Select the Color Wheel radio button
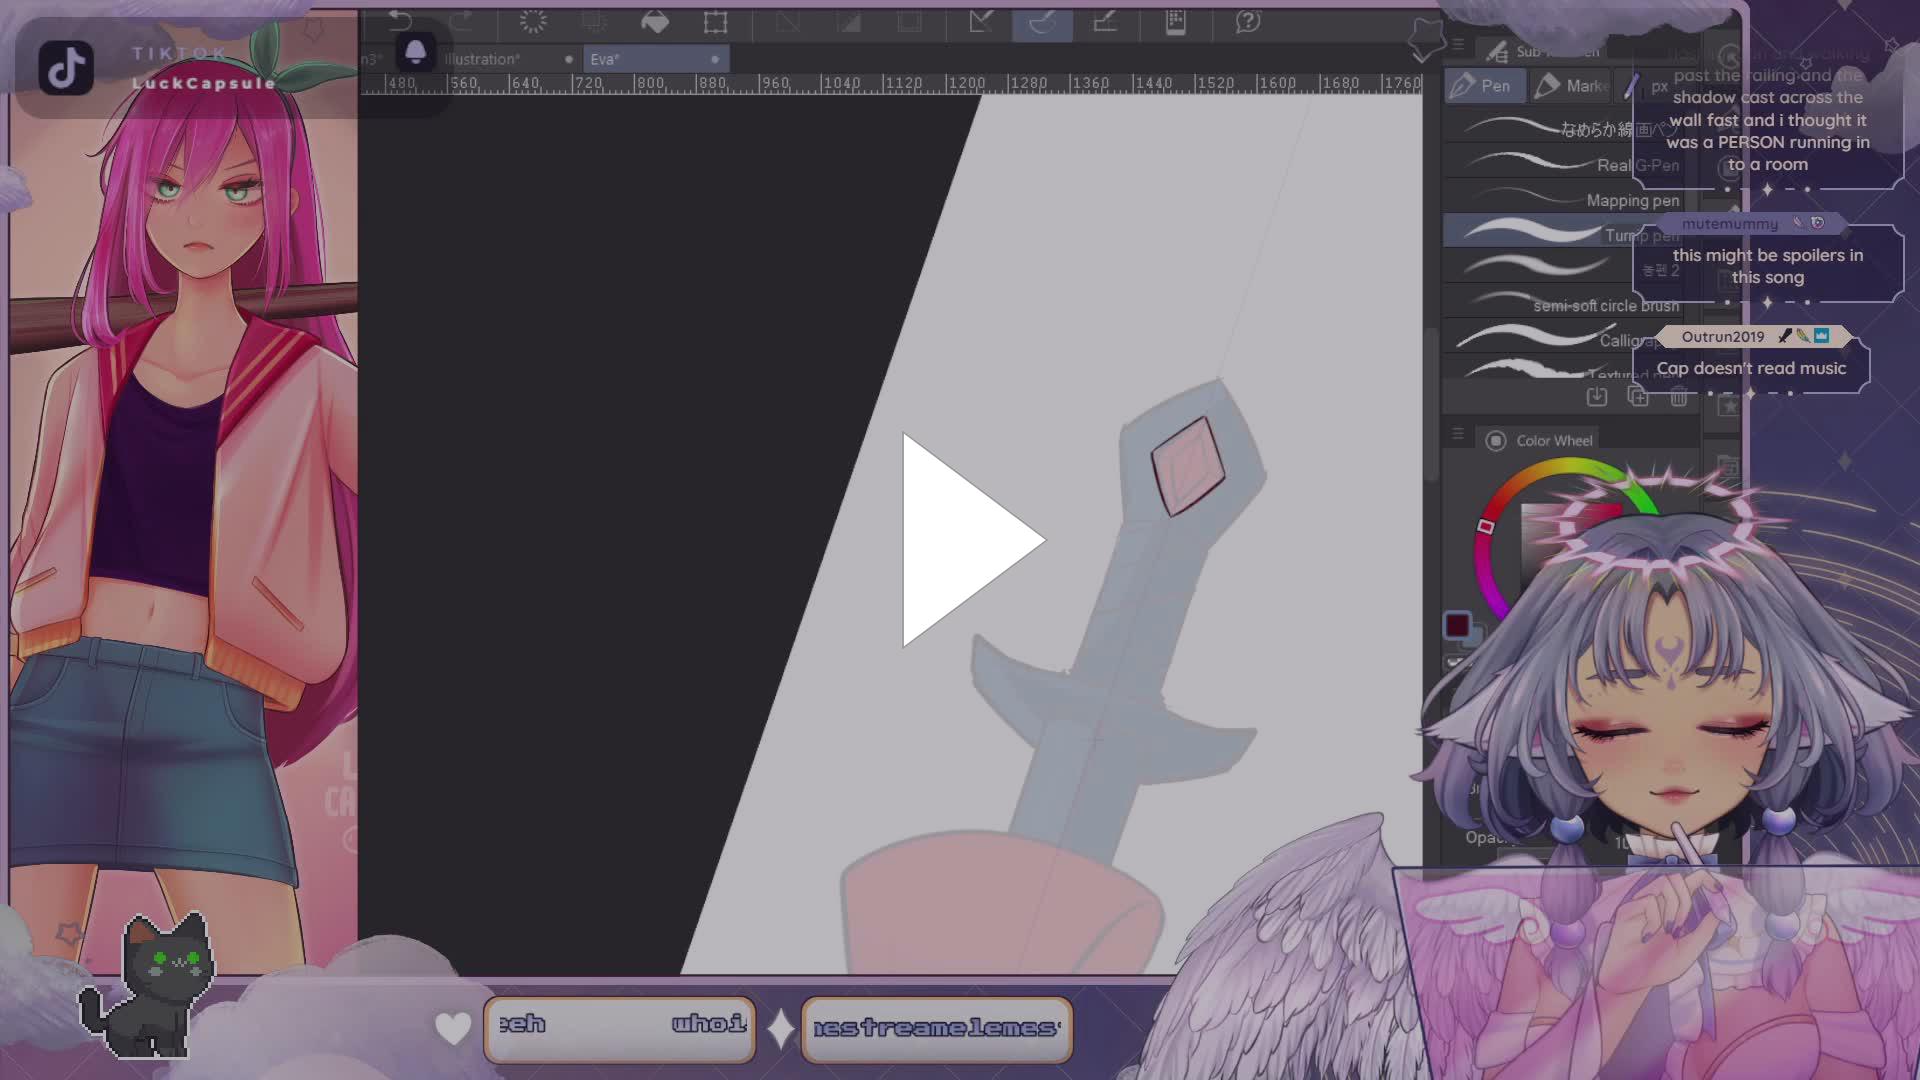Viewport: 1920px width, 1080px height. click(1496, 440)
